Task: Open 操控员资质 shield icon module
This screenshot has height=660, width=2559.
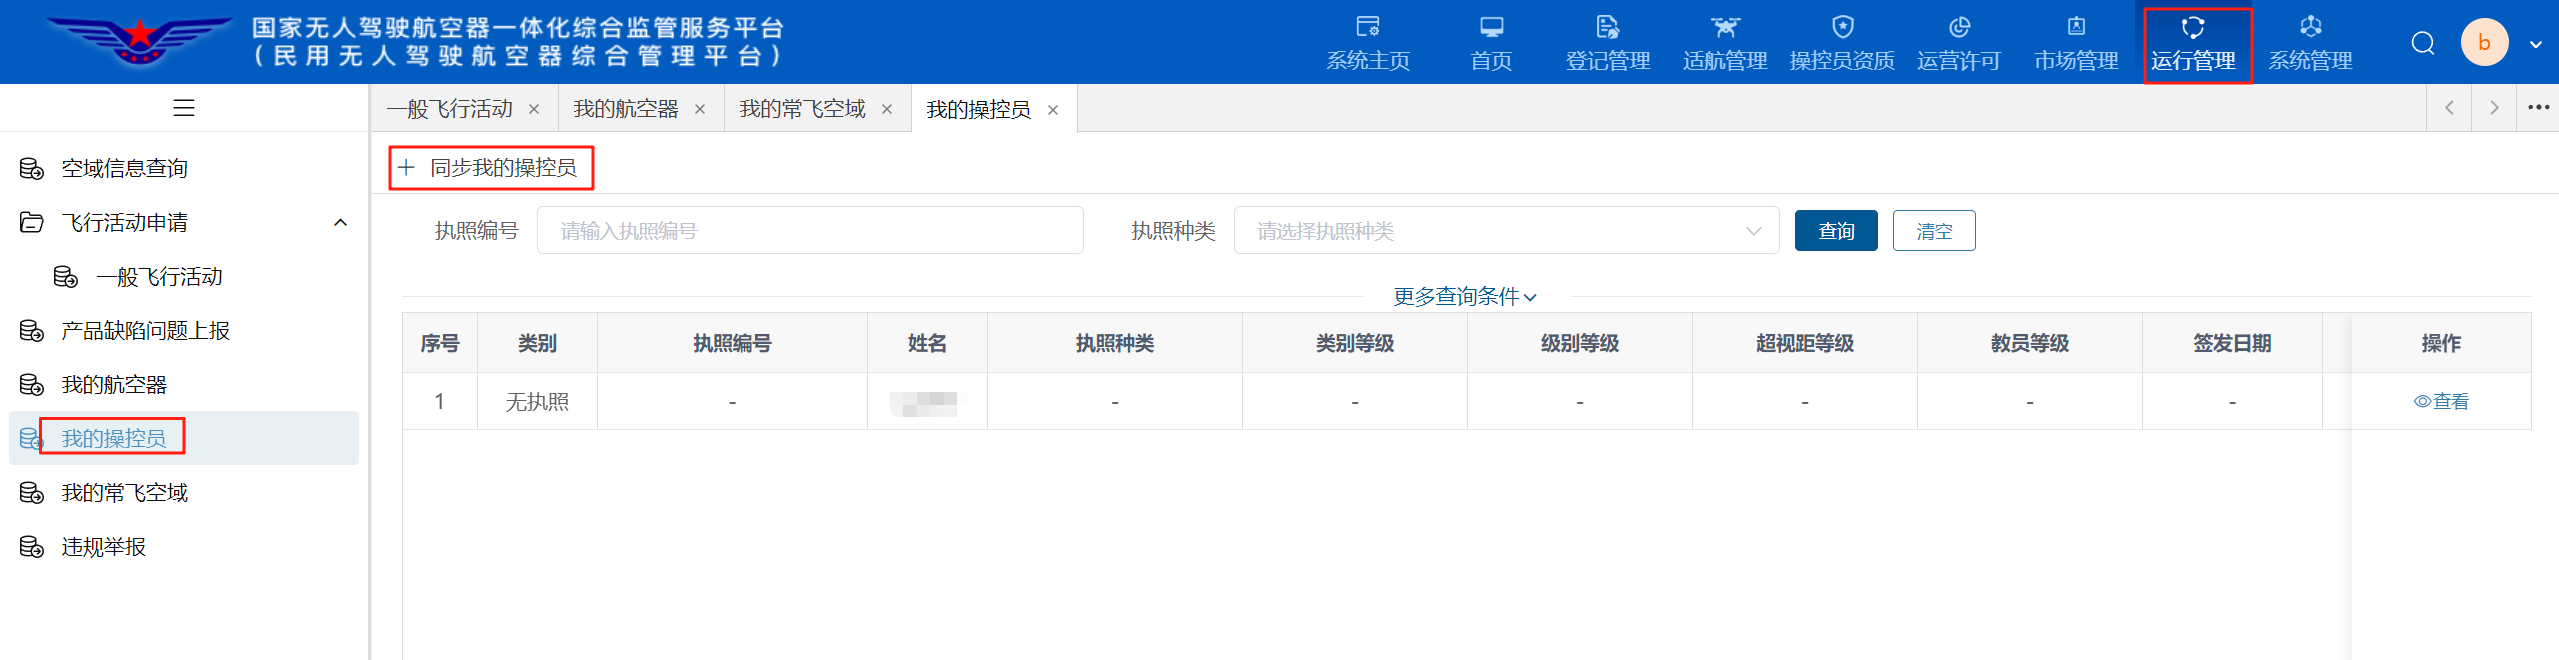Action: [1842, 43]
